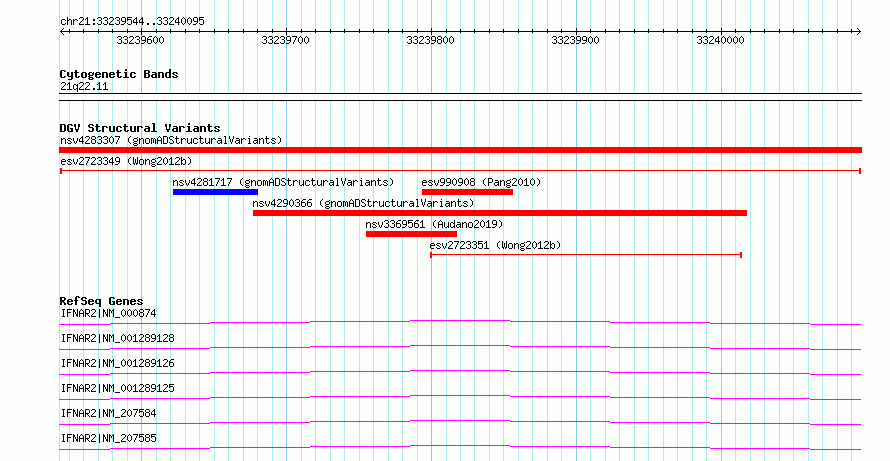Viewport: 890px width, 461px height.
Task: Click the red bar for nsv4283307
Action: (x=460, y=150)
